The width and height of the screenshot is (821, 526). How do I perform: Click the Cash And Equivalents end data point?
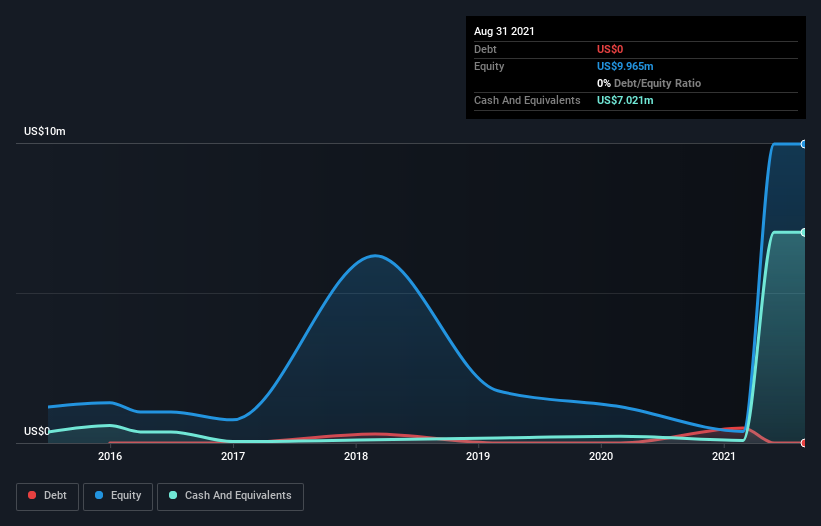804,232
